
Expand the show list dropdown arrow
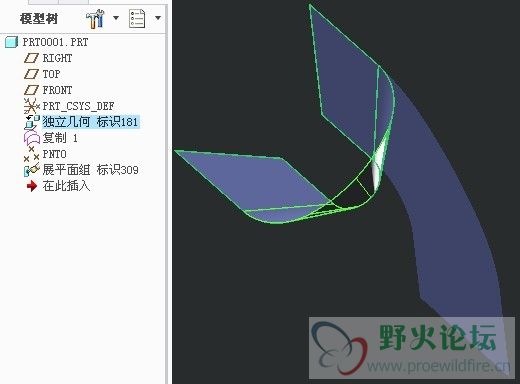pyautogui.click(x=158, y=18)
